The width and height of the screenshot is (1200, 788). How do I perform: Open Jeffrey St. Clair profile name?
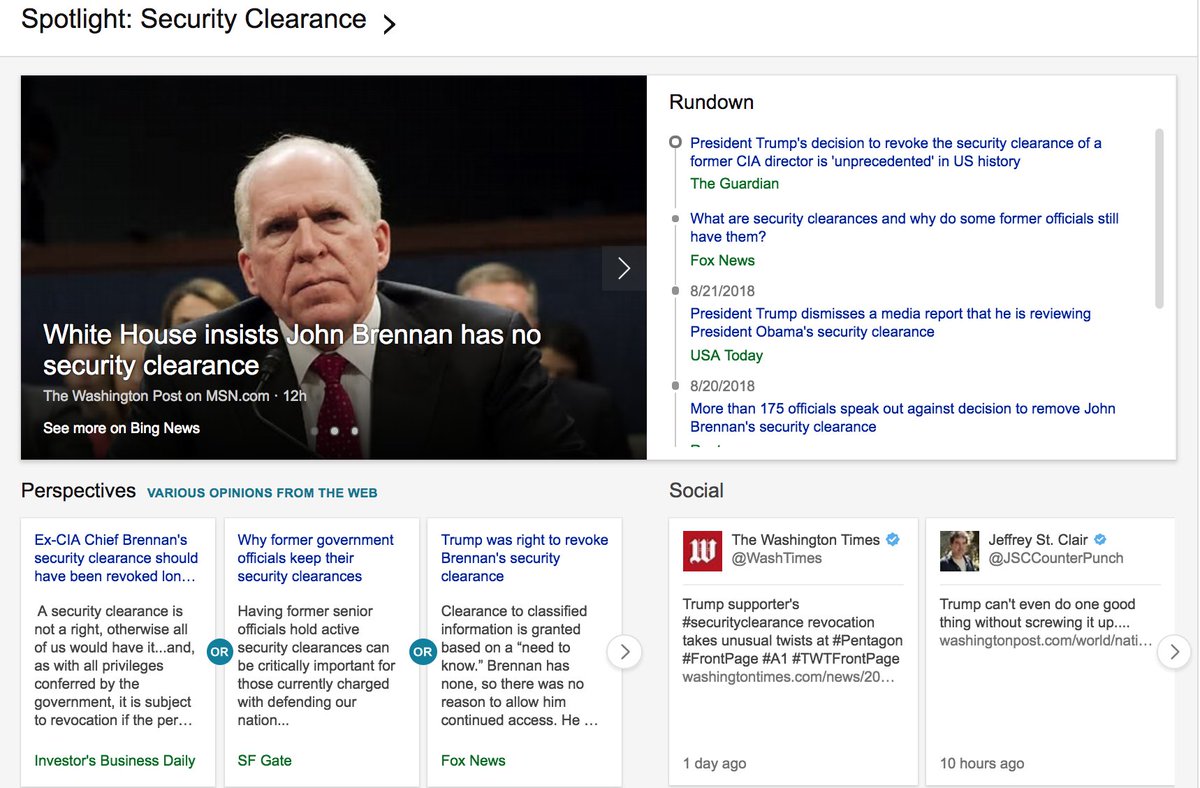pos(1038,540)
